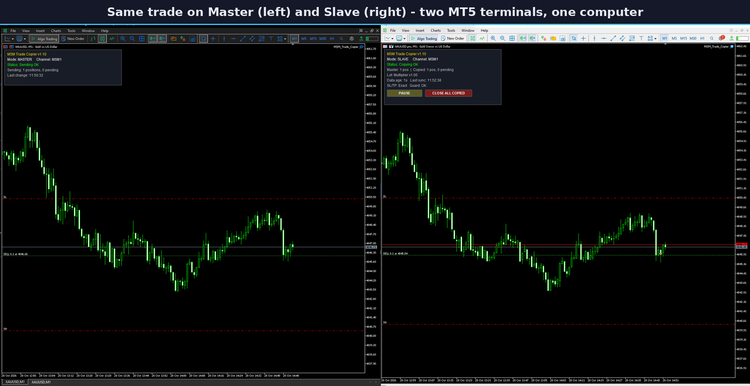Select crosshair tool in Master toolbar
Viewport: 750px width, 386px height.
[x=213, y=39]
